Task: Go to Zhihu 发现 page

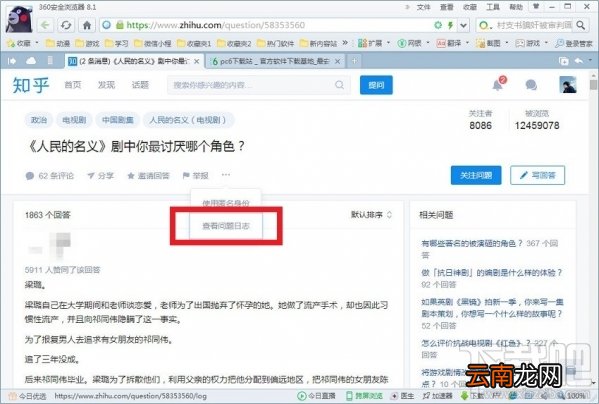Action: (106, 85)
